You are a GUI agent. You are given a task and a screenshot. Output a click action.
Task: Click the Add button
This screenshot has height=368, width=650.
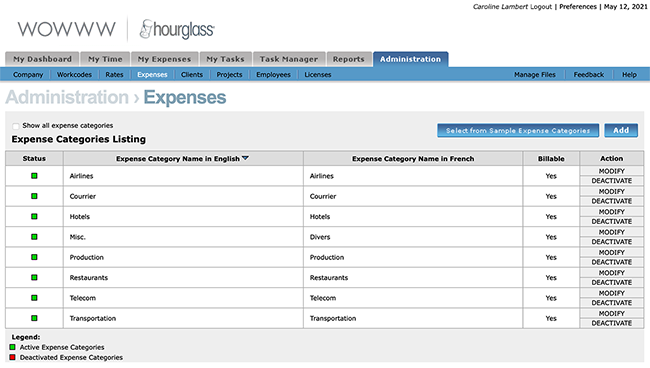pos(621,130)
